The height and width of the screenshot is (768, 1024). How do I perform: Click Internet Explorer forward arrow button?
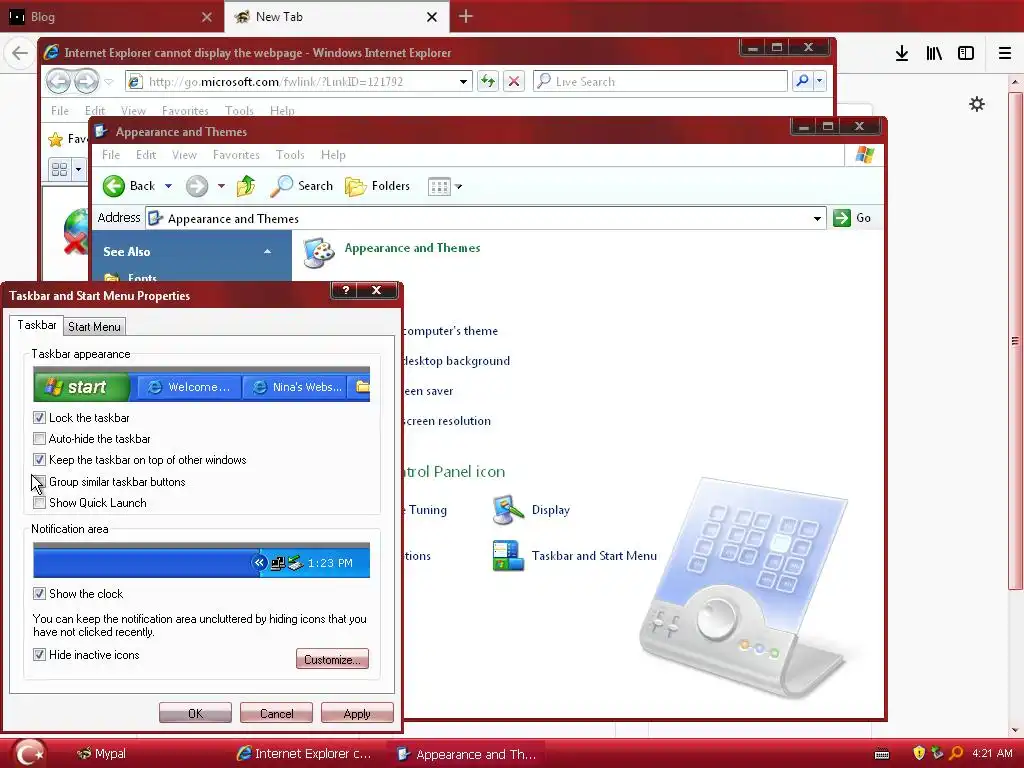pos(86,82)
